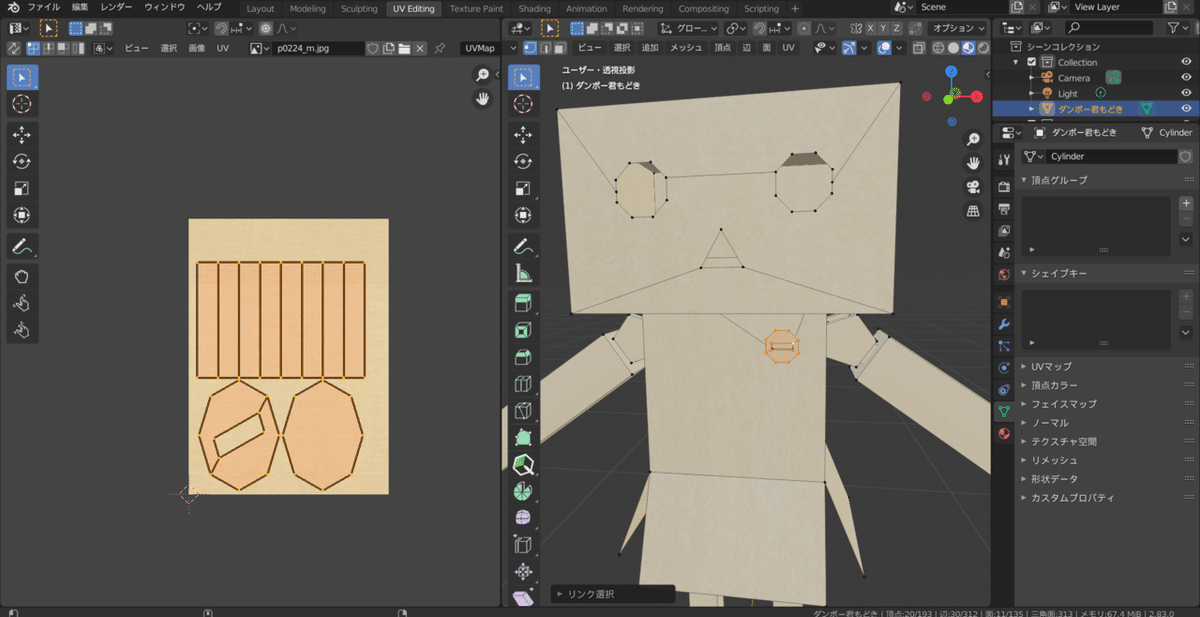Select the Measure tool in viewport
Viewport: 1200px width, 617px height.
(x=522, y=273)
